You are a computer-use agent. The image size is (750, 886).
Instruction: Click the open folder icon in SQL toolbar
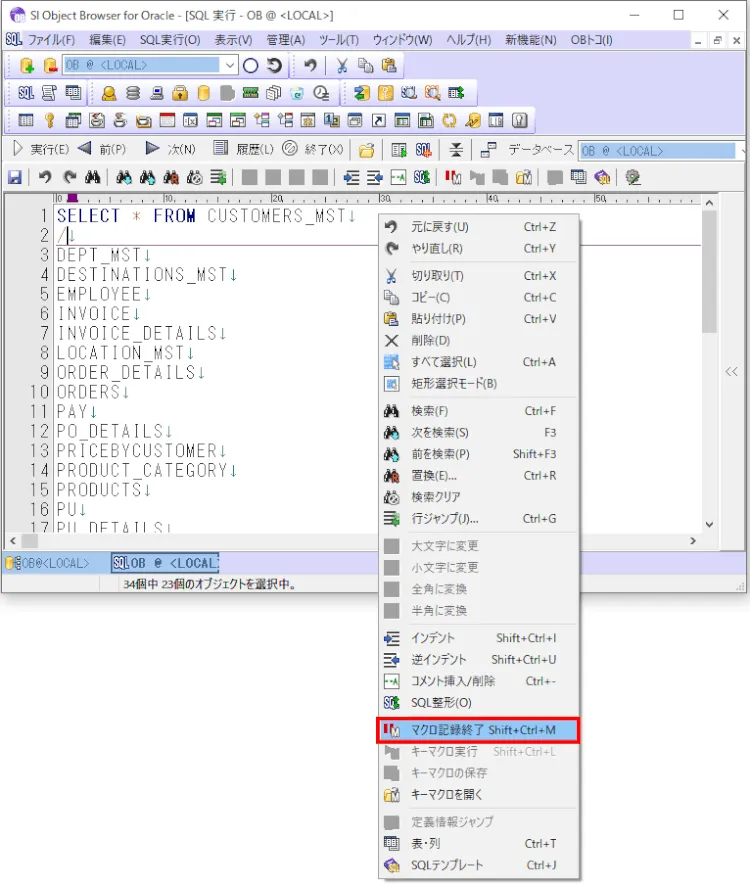366,150
